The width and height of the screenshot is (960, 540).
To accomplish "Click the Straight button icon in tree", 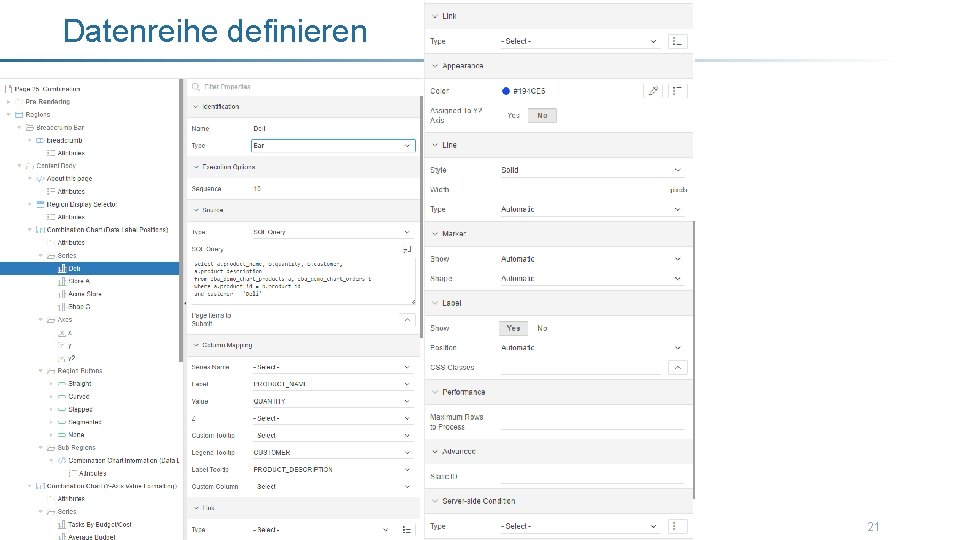I will click(62, 384).
